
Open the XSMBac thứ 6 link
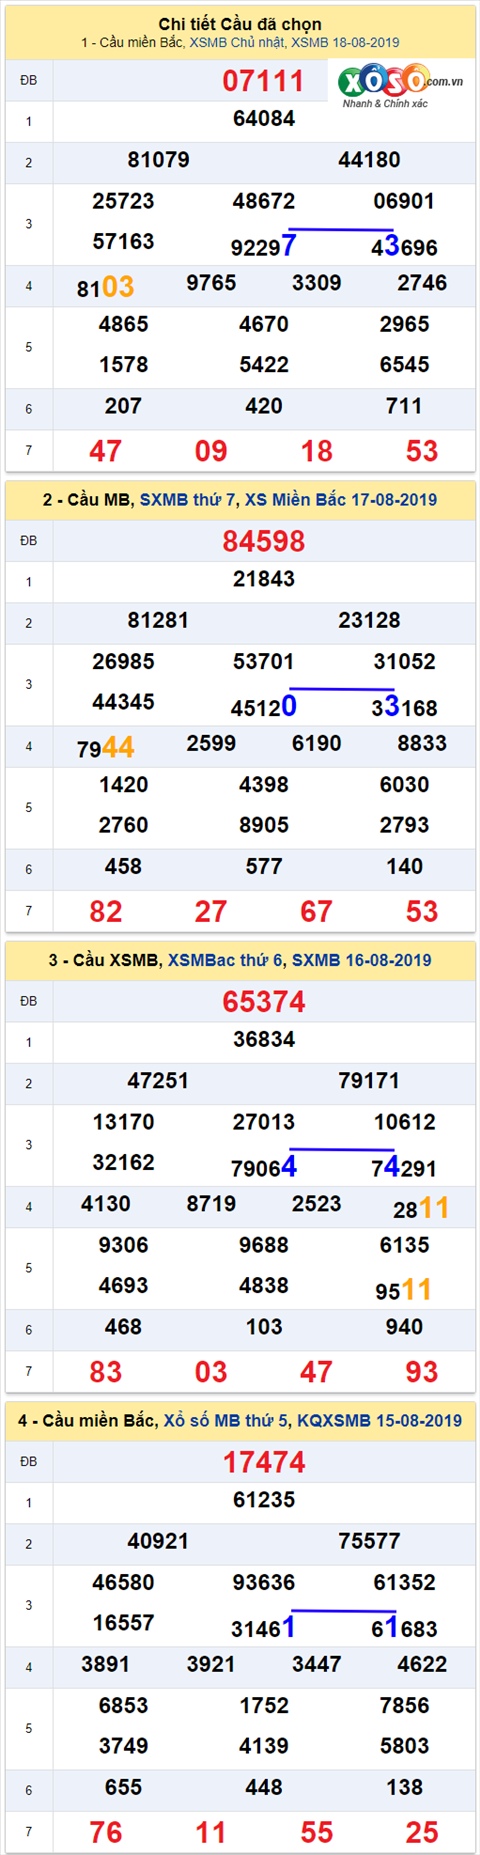[x=225, y=960]
